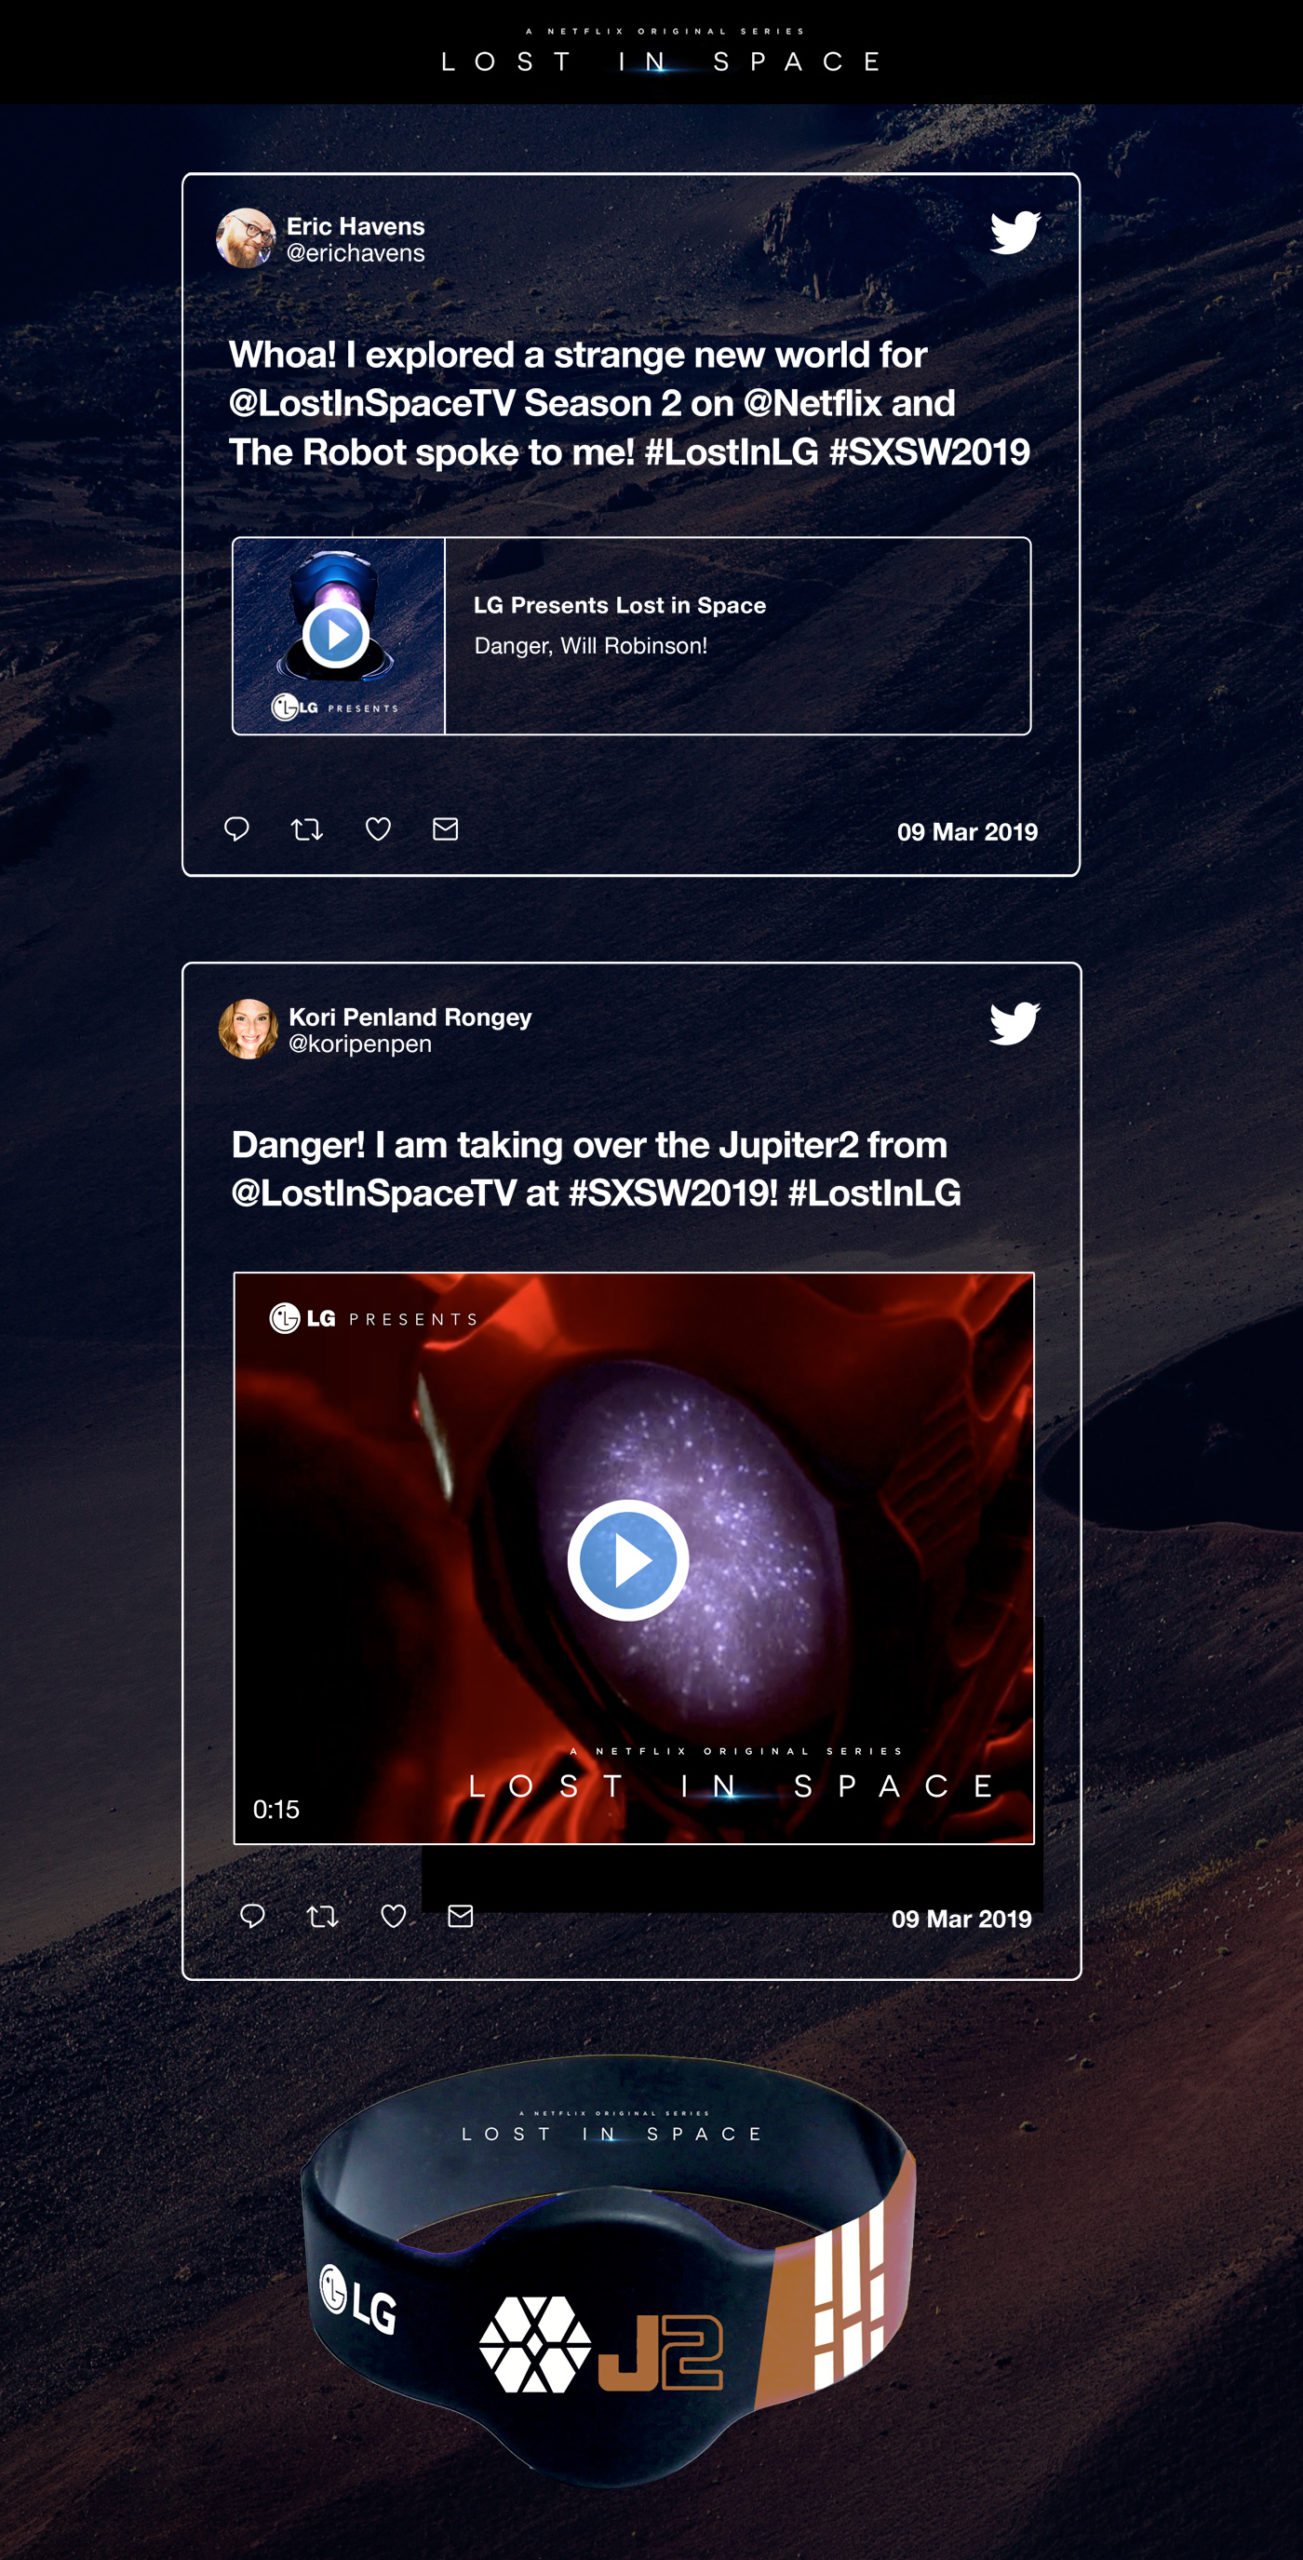Click the Lost in Space title inside the red video

[731, 1776]
